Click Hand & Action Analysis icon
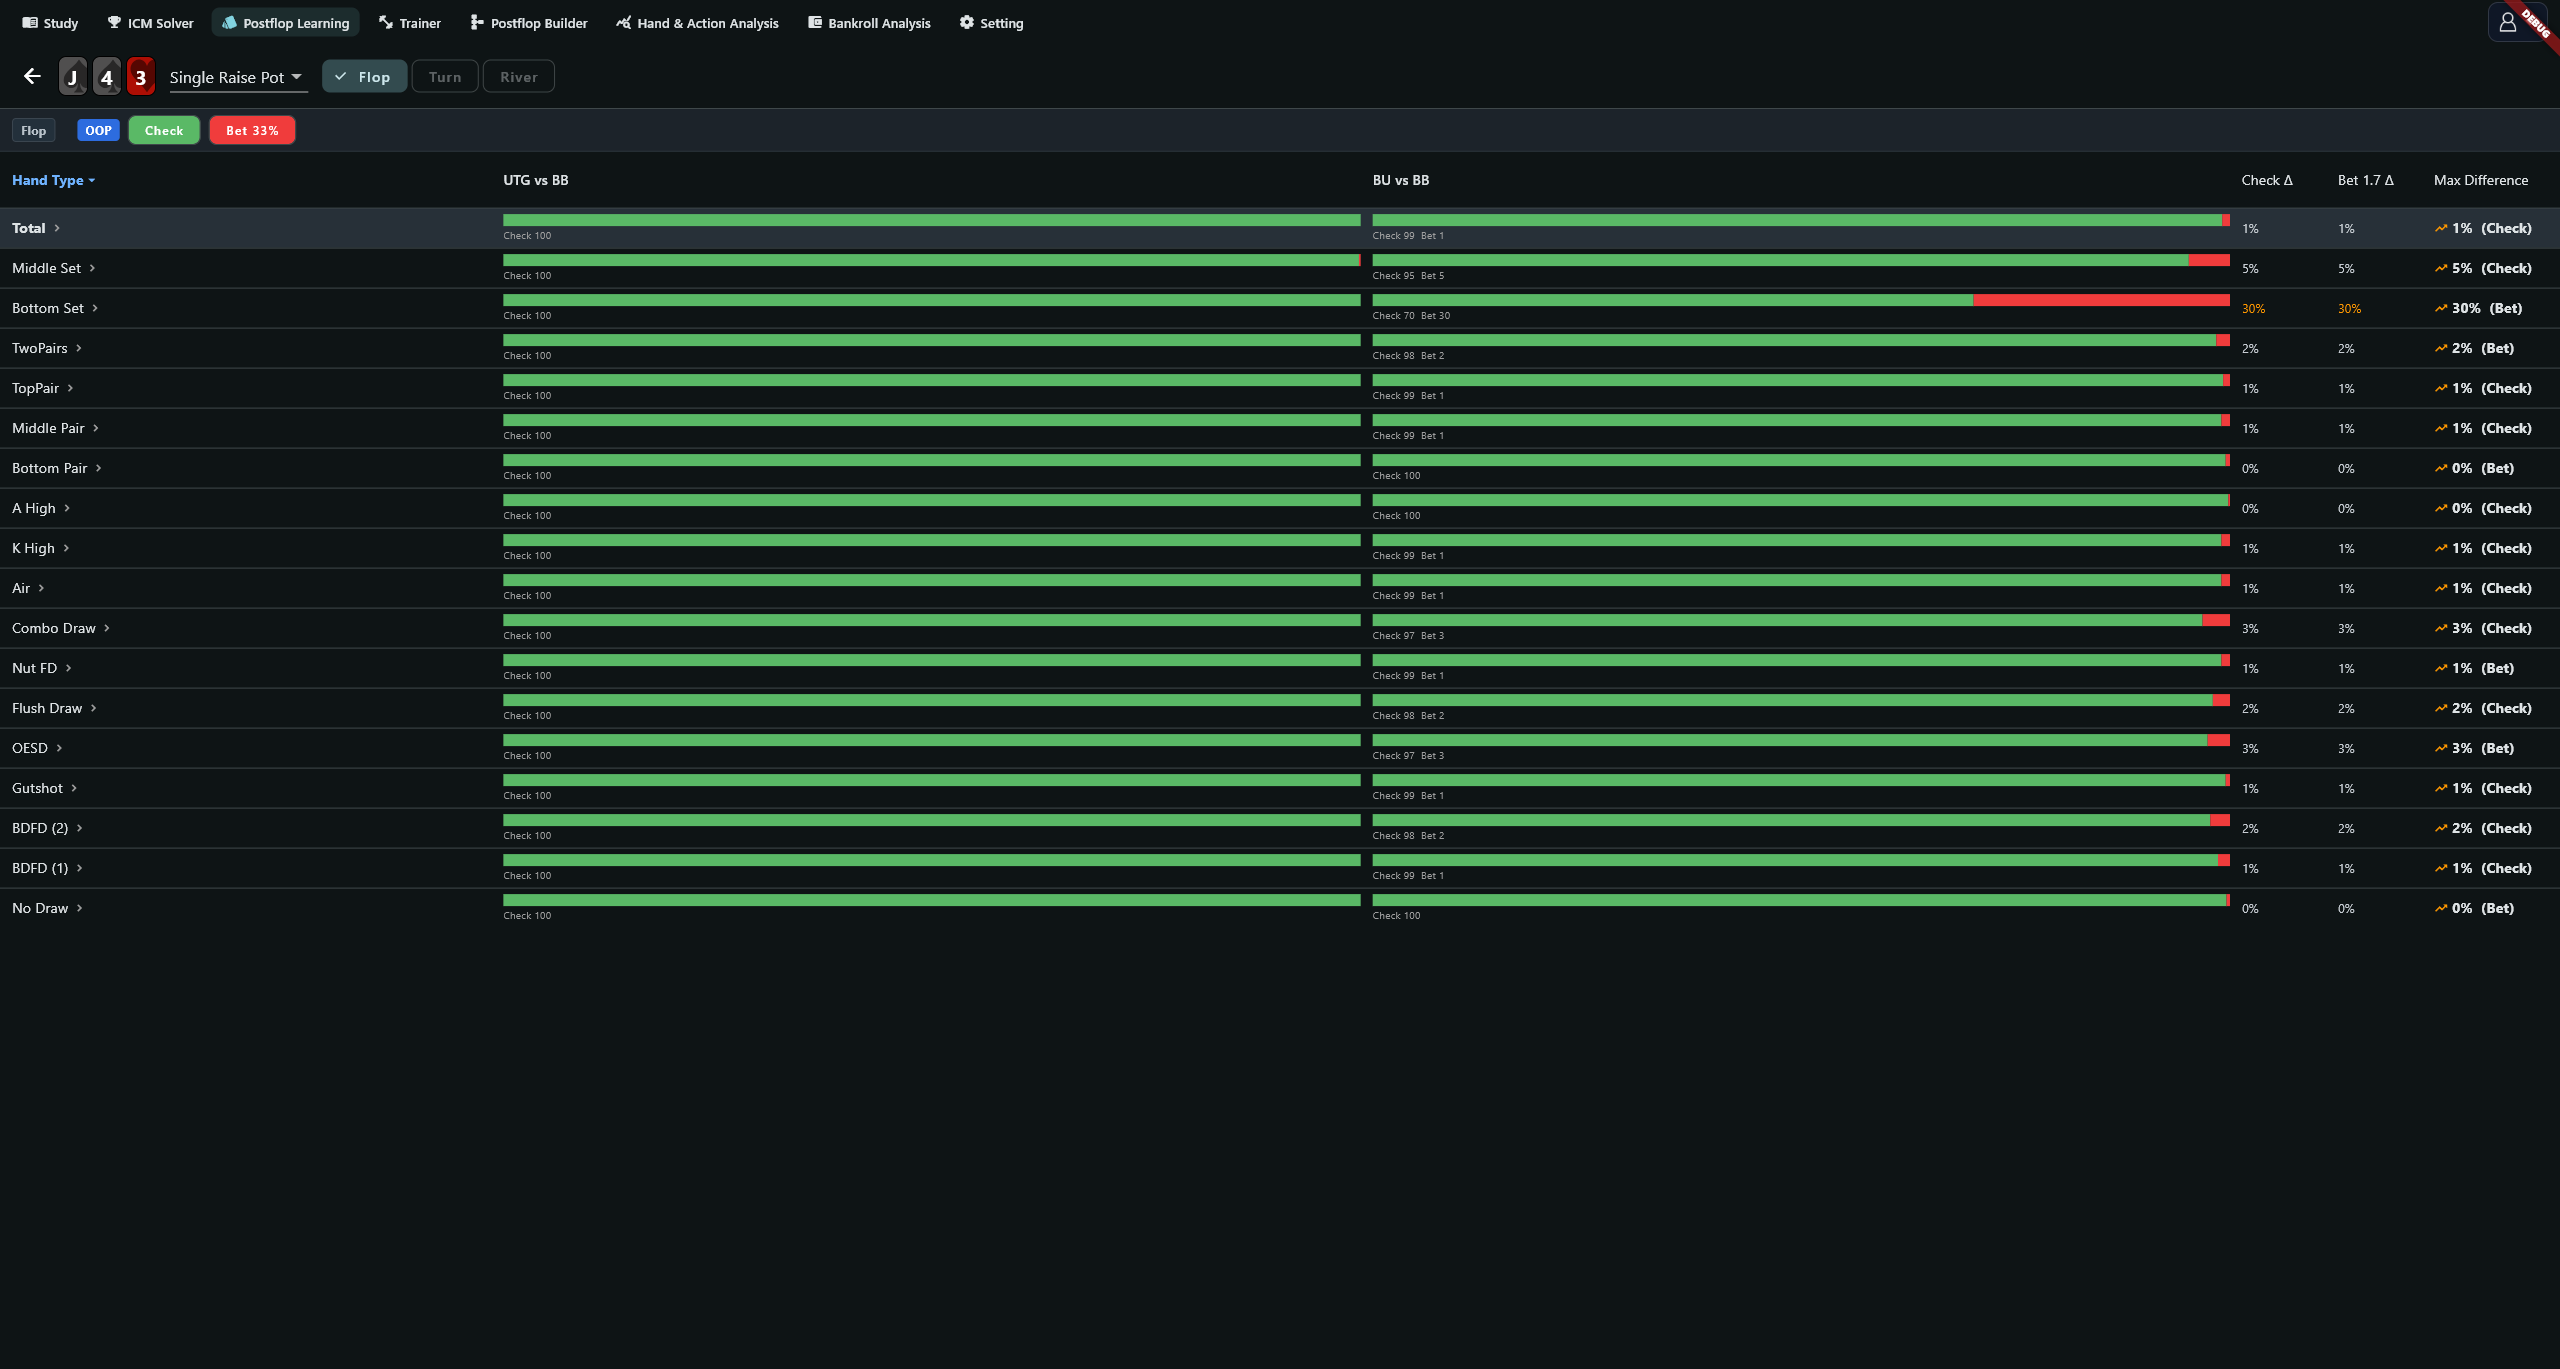 (x=624, y=22)
